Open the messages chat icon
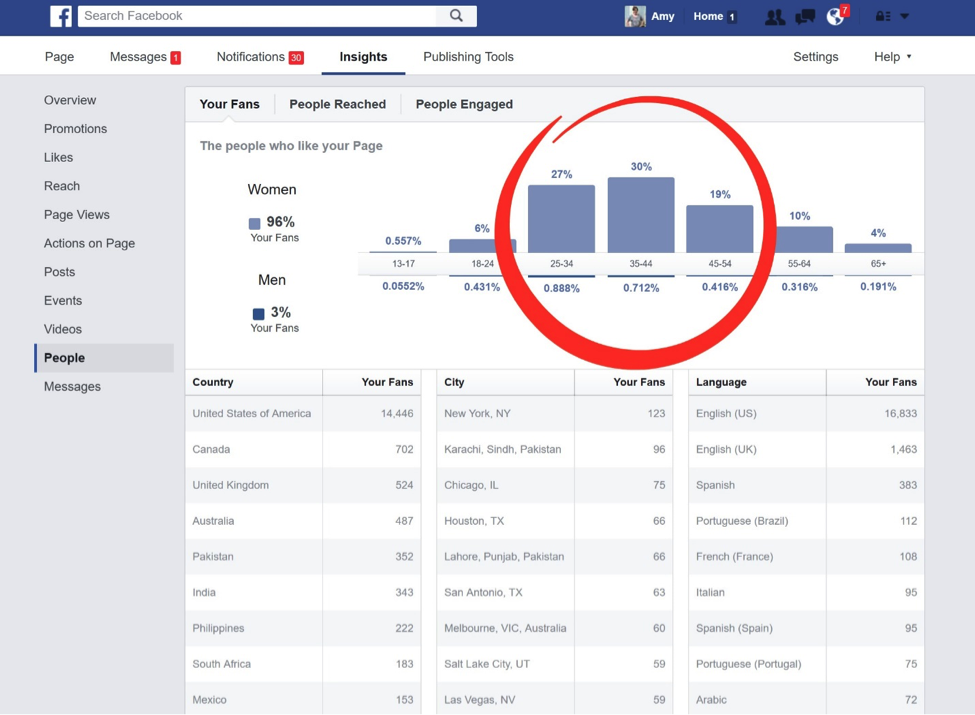This screenshot has width=975, height=715. (805, 17)
